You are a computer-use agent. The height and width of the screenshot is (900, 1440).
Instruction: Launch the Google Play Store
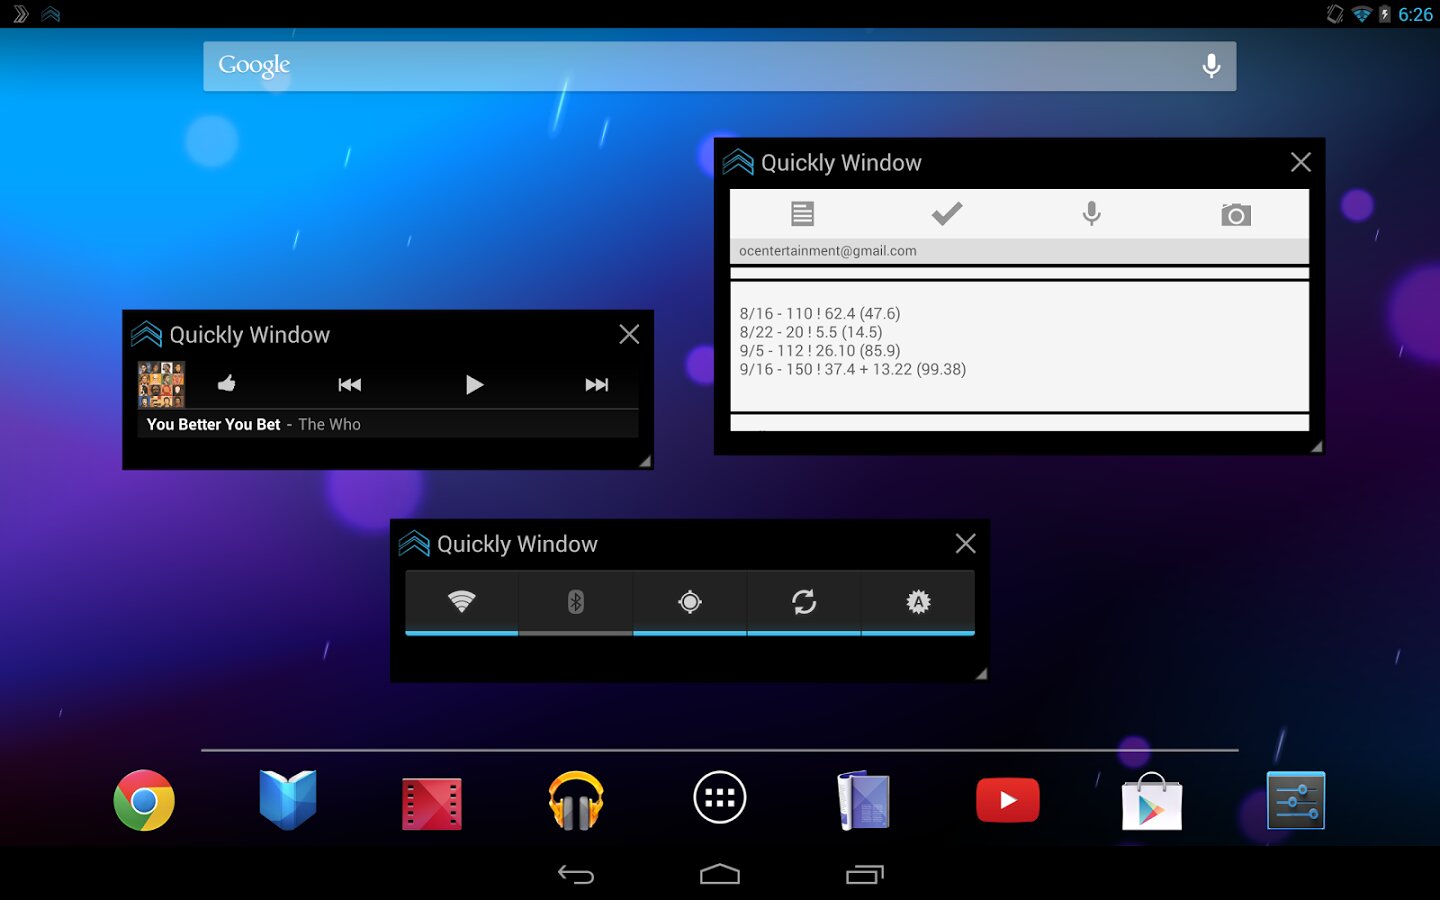click(x=1152, y=803)
